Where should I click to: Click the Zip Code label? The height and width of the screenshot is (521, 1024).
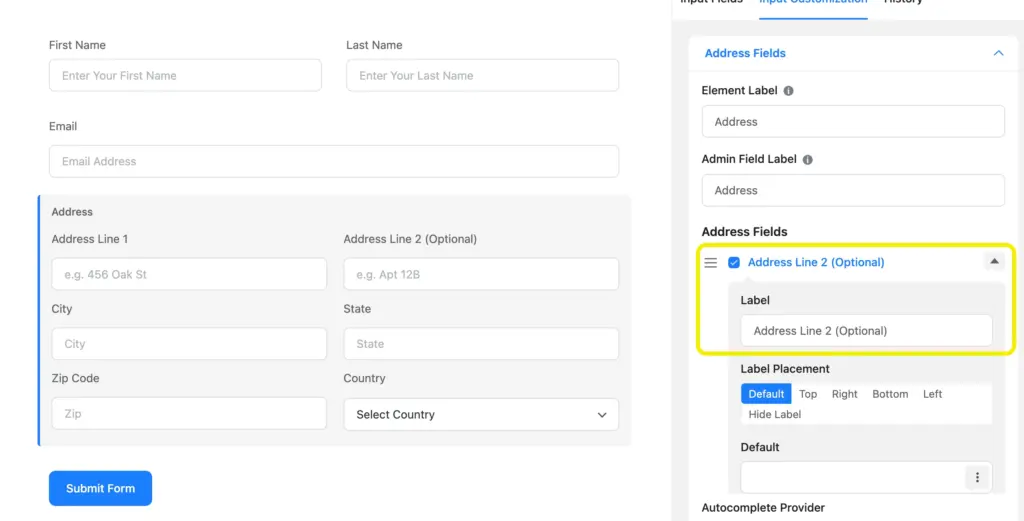75,378
